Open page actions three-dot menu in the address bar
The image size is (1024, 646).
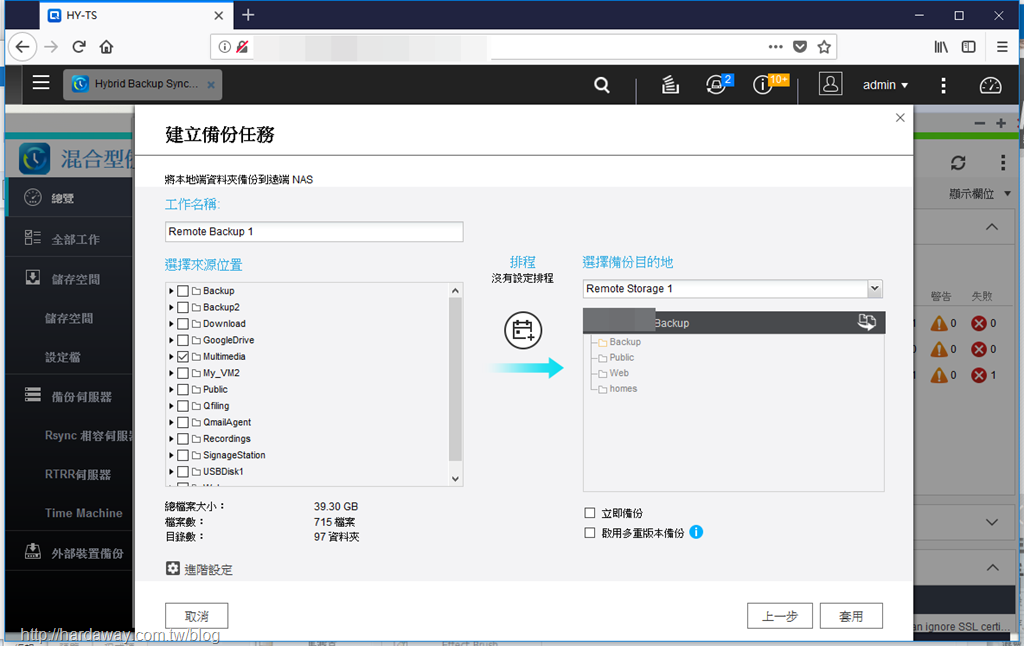775,47
